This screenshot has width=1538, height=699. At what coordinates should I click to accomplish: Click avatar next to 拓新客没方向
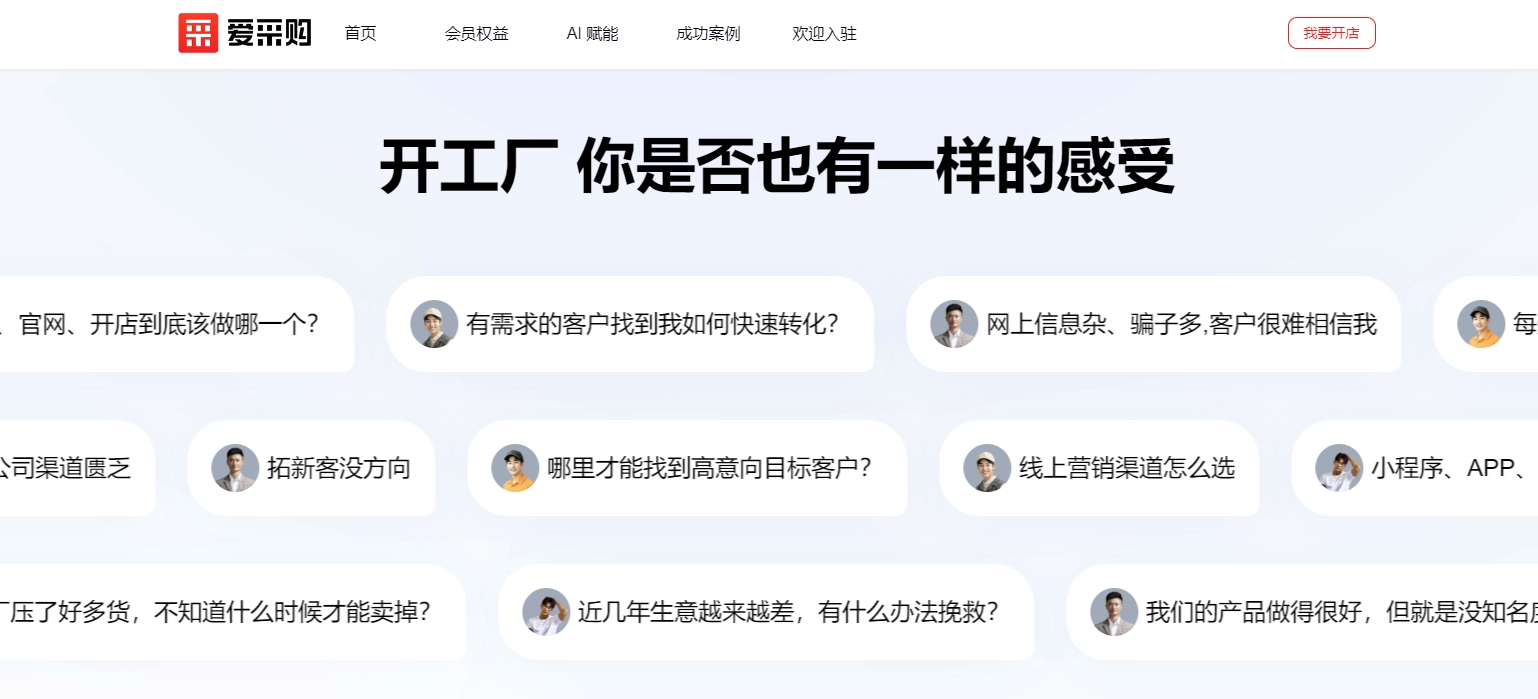pyautogui.click(x=235, y=468)
